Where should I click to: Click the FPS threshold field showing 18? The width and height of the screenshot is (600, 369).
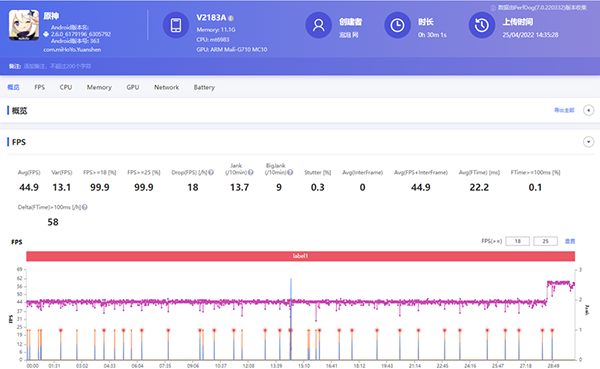517,241
